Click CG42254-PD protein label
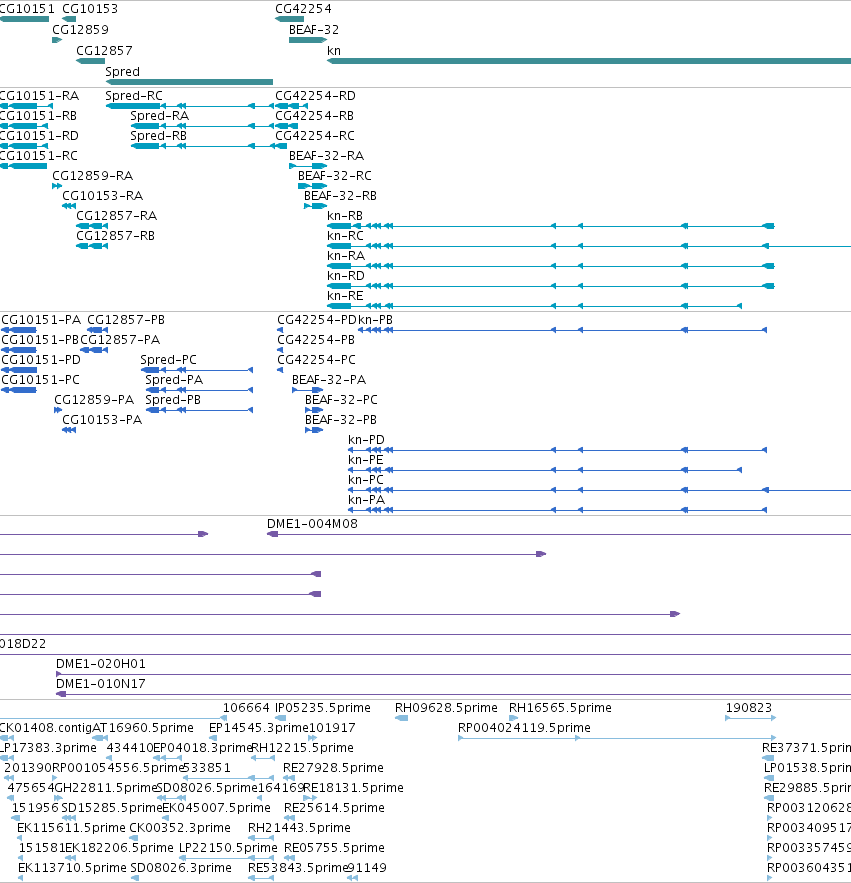Image resolution: width=851 pixels, height=883 pixels. pos(317,320)
